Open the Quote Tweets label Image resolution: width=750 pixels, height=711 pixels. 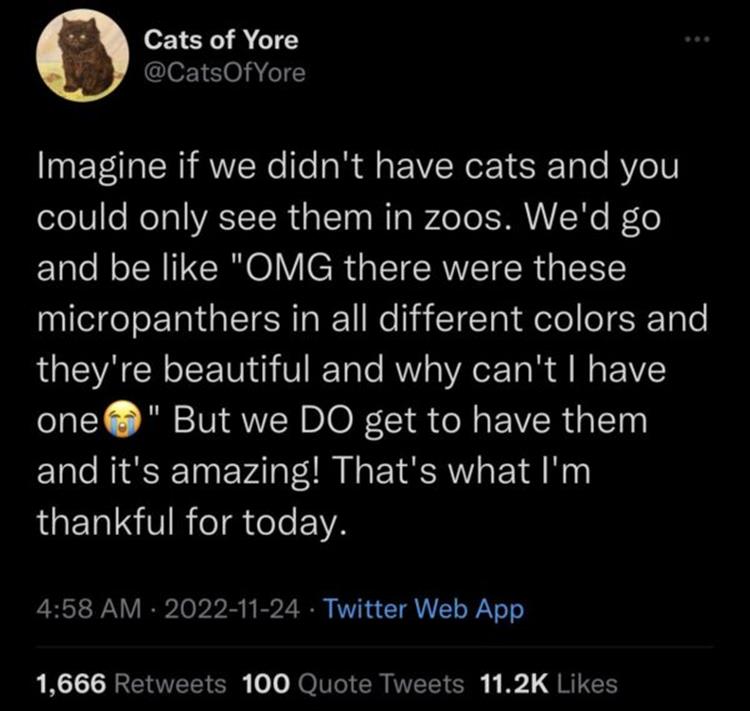coord(381,684)
